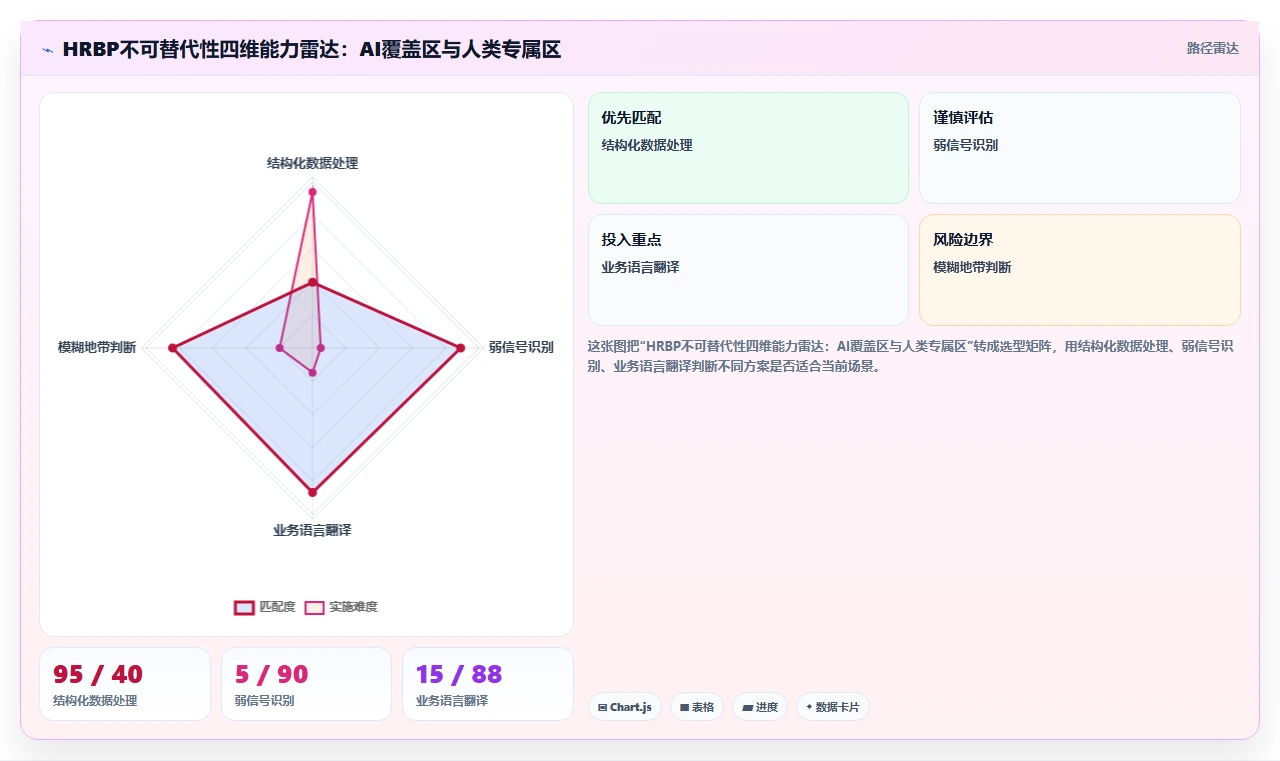This screenshot has height=761, width=1280.
Task: Click the 数据卡片 chip
Action: pos(833,707)
